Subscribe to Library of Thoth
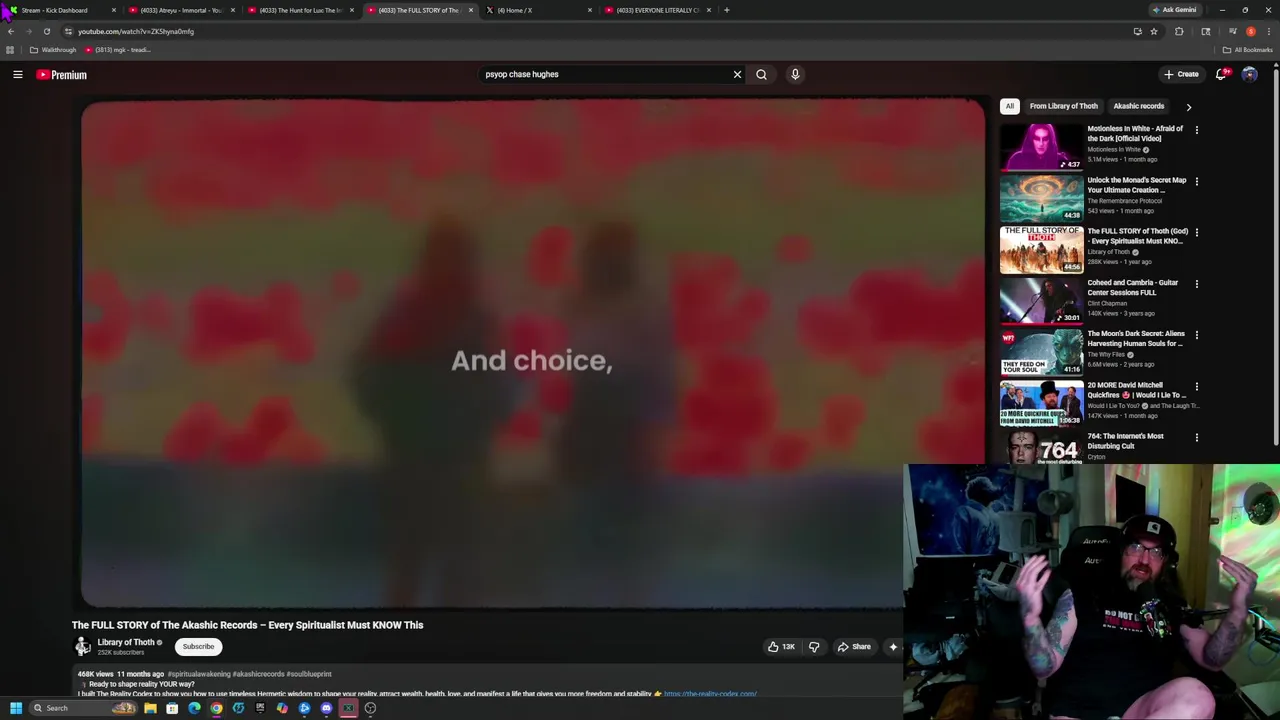The image size is (1280, 720). (198, 647)
